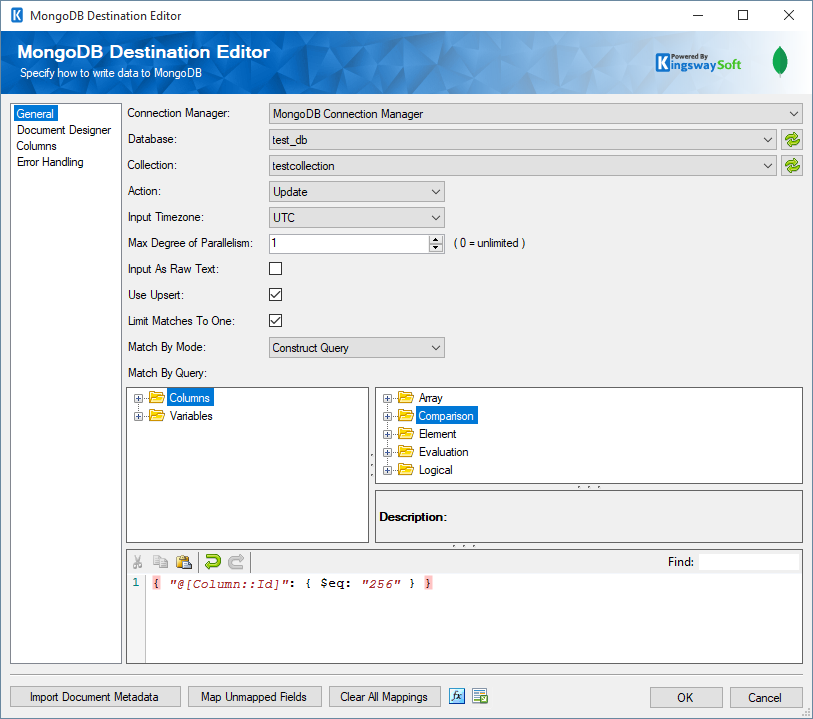This screenshot has width=813, height=719.
Task: Click the Cancel button
Action: [765, 697]
